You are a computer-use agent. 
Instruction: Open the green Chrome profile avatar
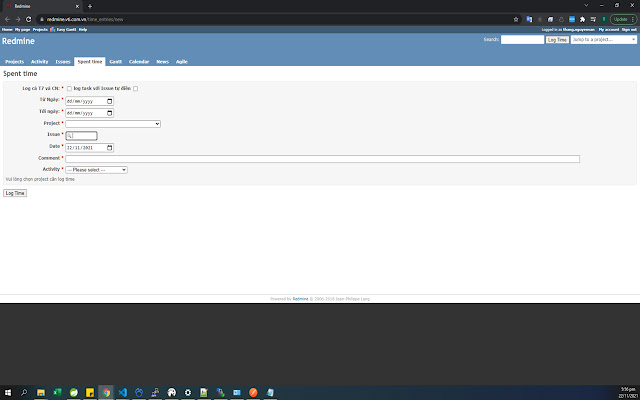tap(604, 19)
